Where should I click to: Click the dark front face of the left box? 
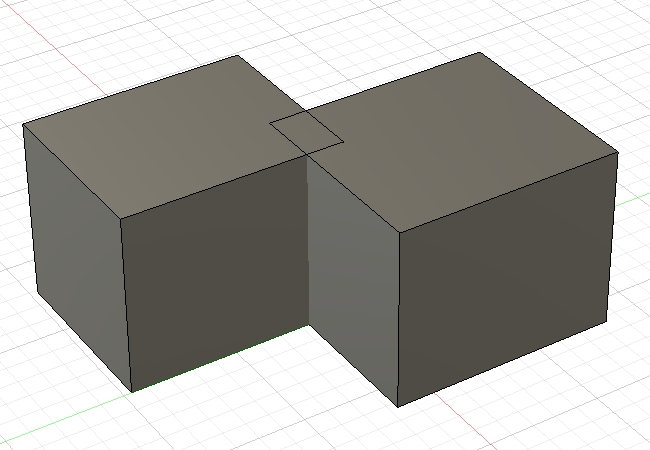(215, 280)
